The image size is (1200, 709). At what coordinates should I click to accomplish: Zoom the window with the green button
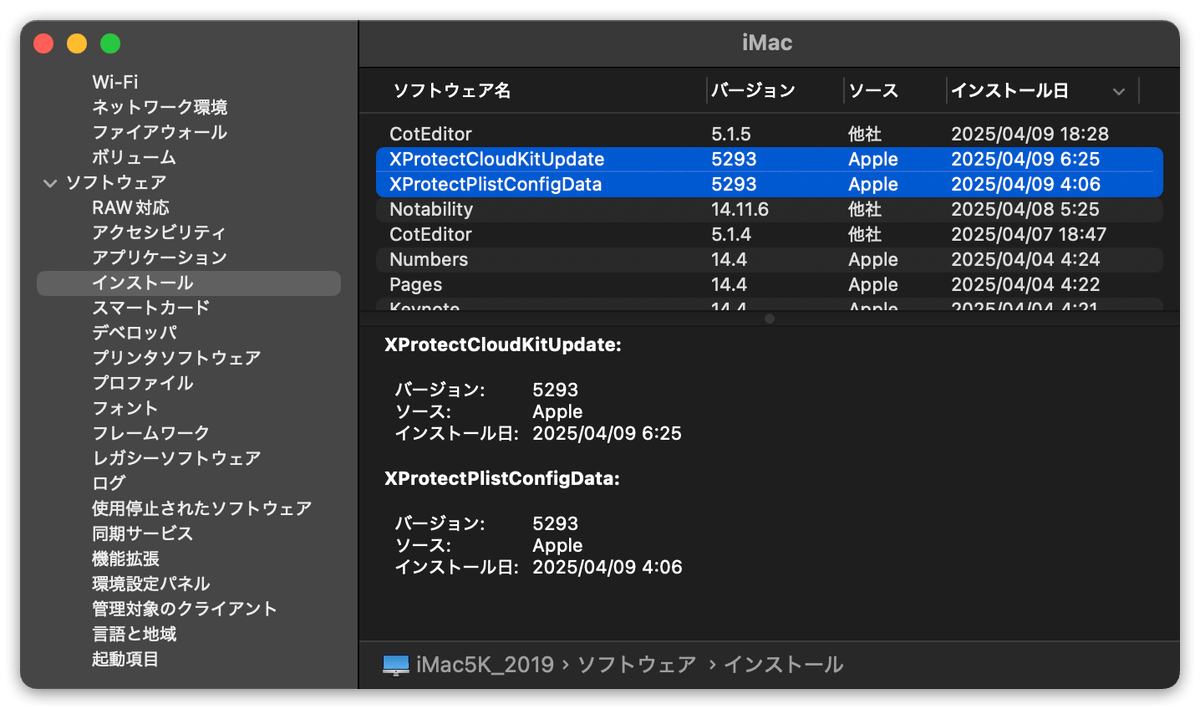110,44
